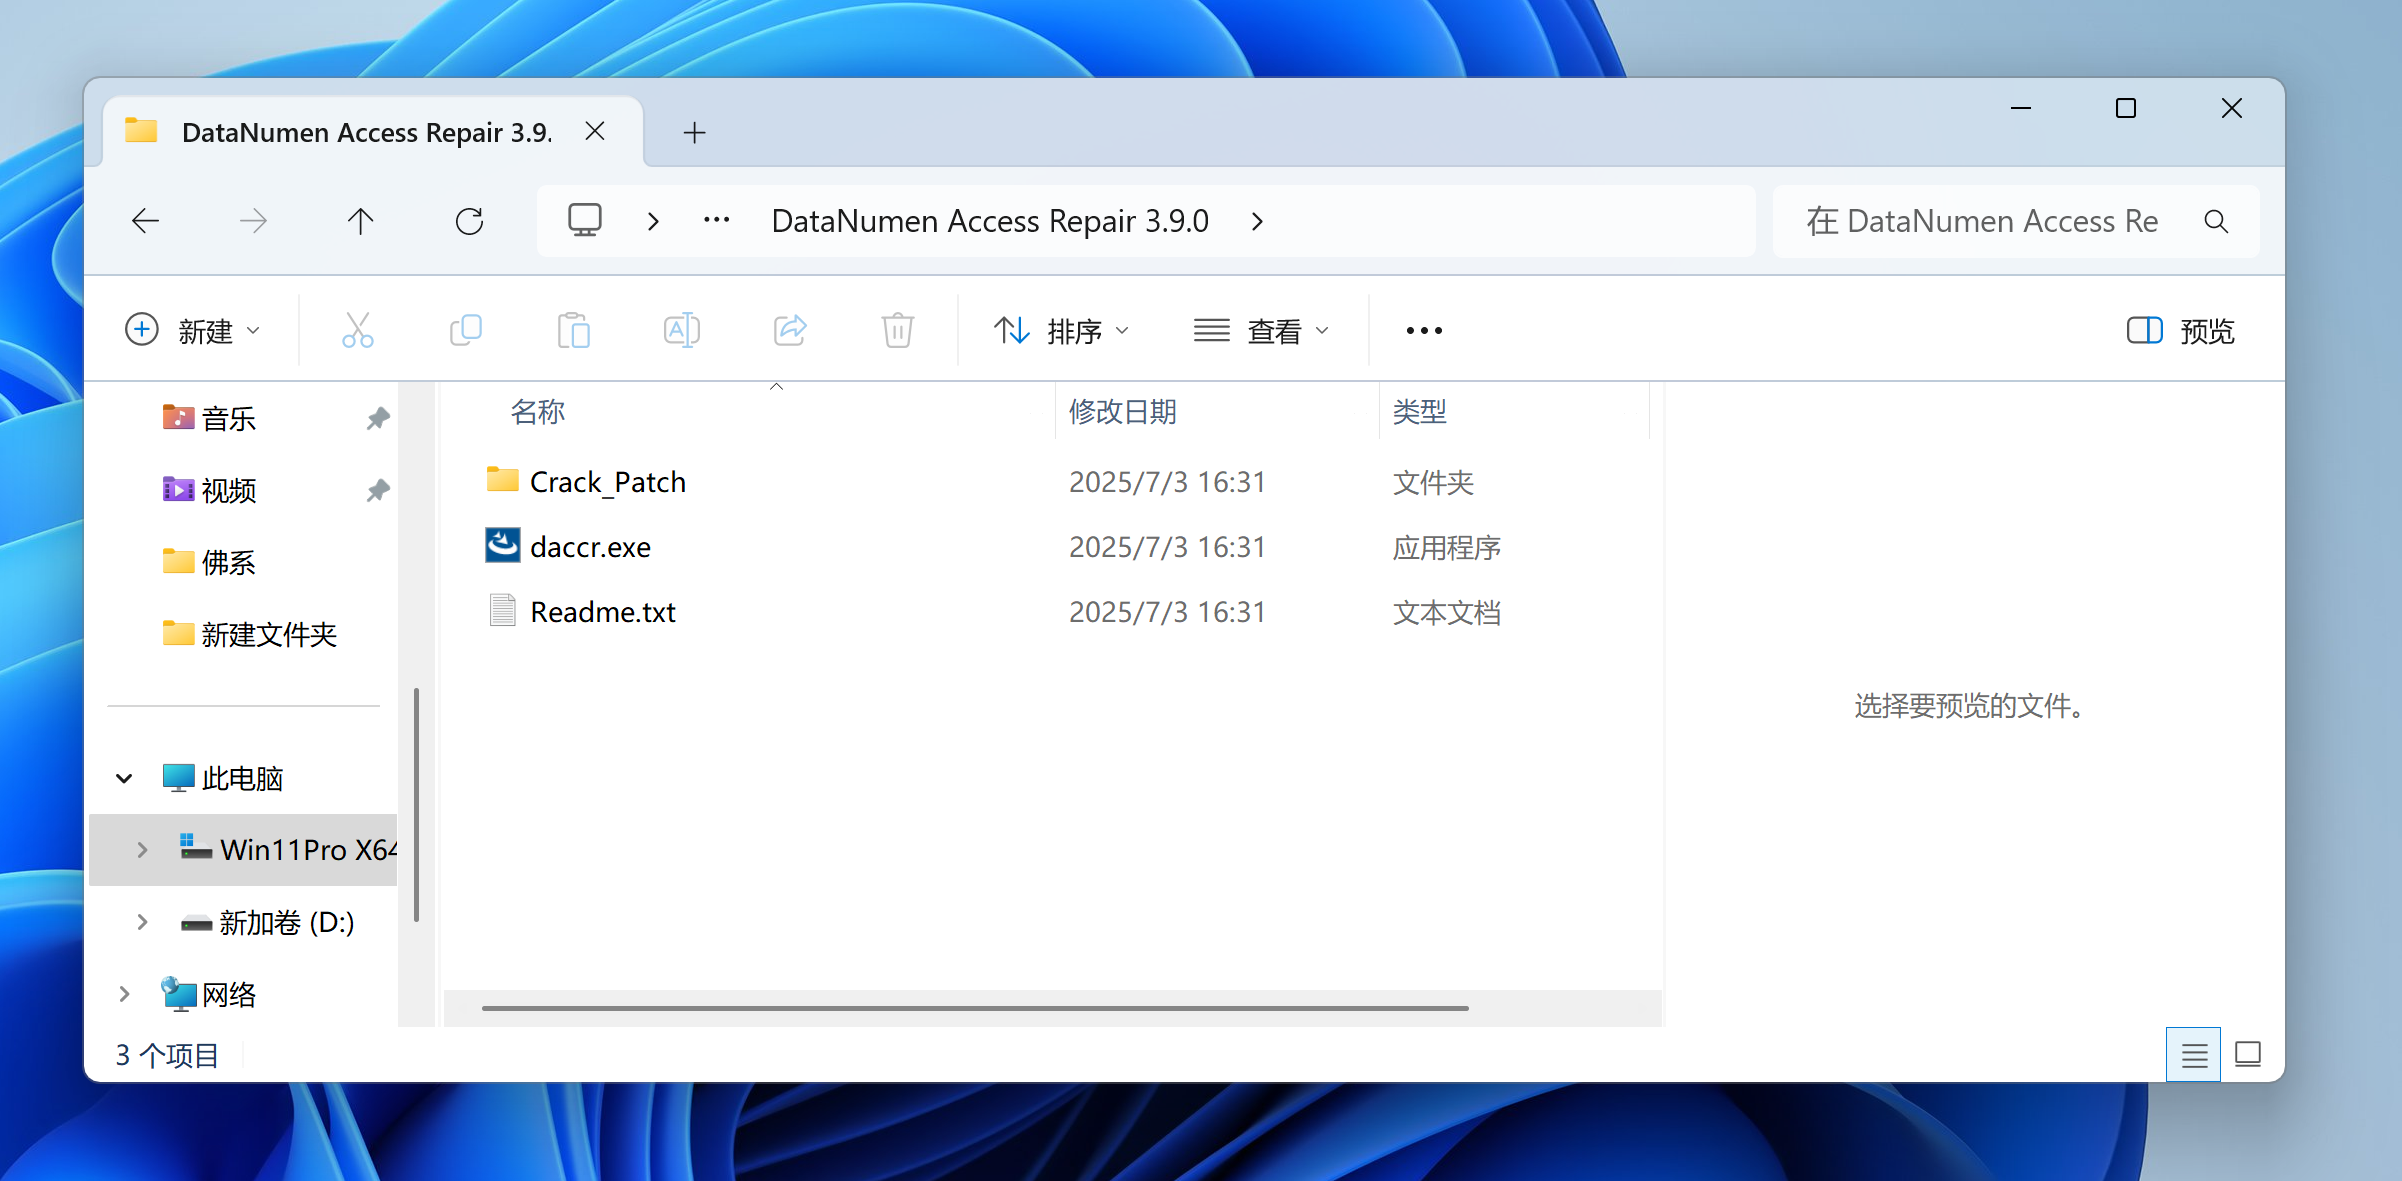Viewport: 2402px width, 1181px height.
Task: Sort by 修改日期 column header
Action: pyautogui.click(x=1122, y=412)
